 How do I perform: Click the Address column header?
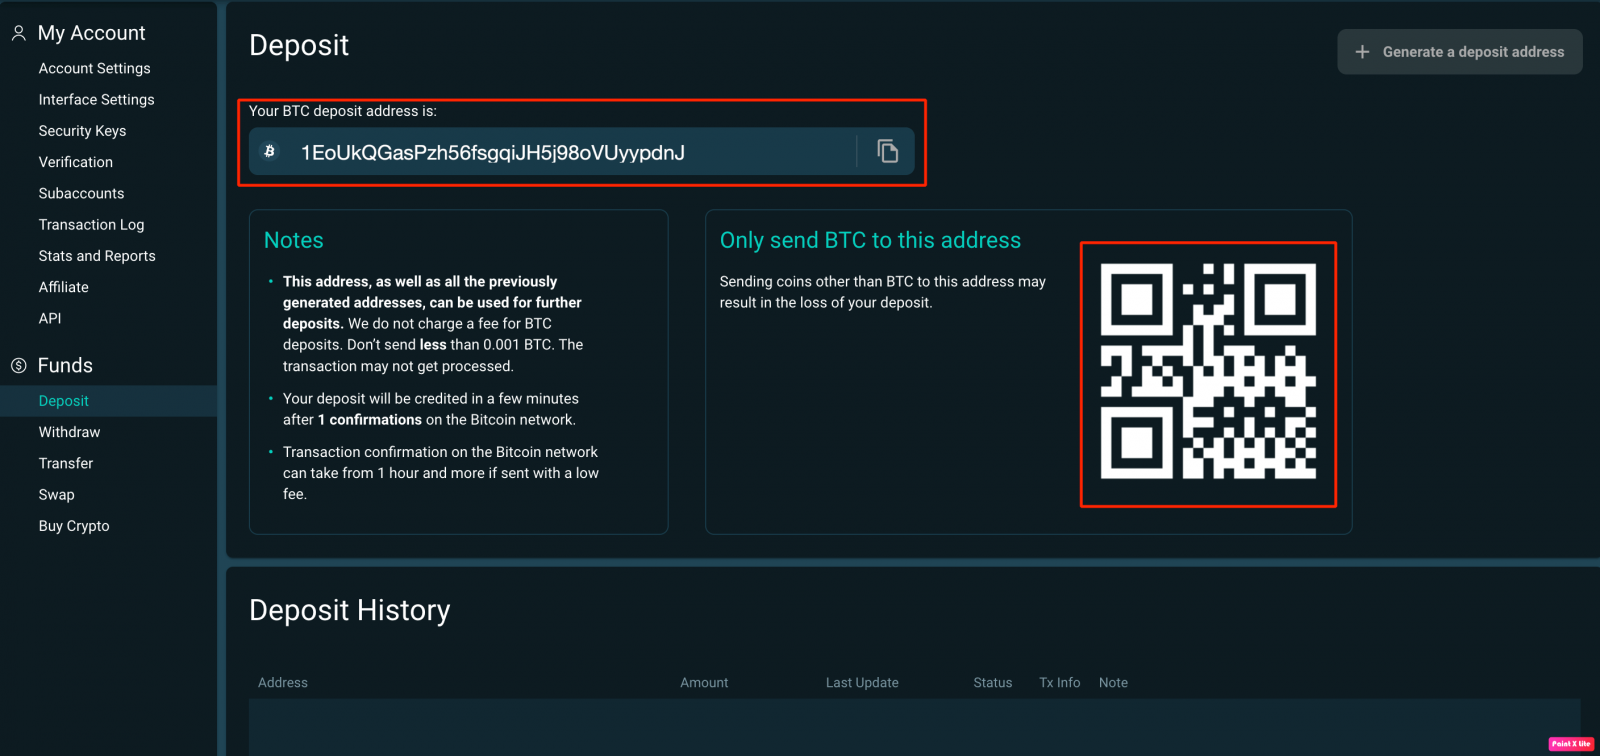(283, 683)
